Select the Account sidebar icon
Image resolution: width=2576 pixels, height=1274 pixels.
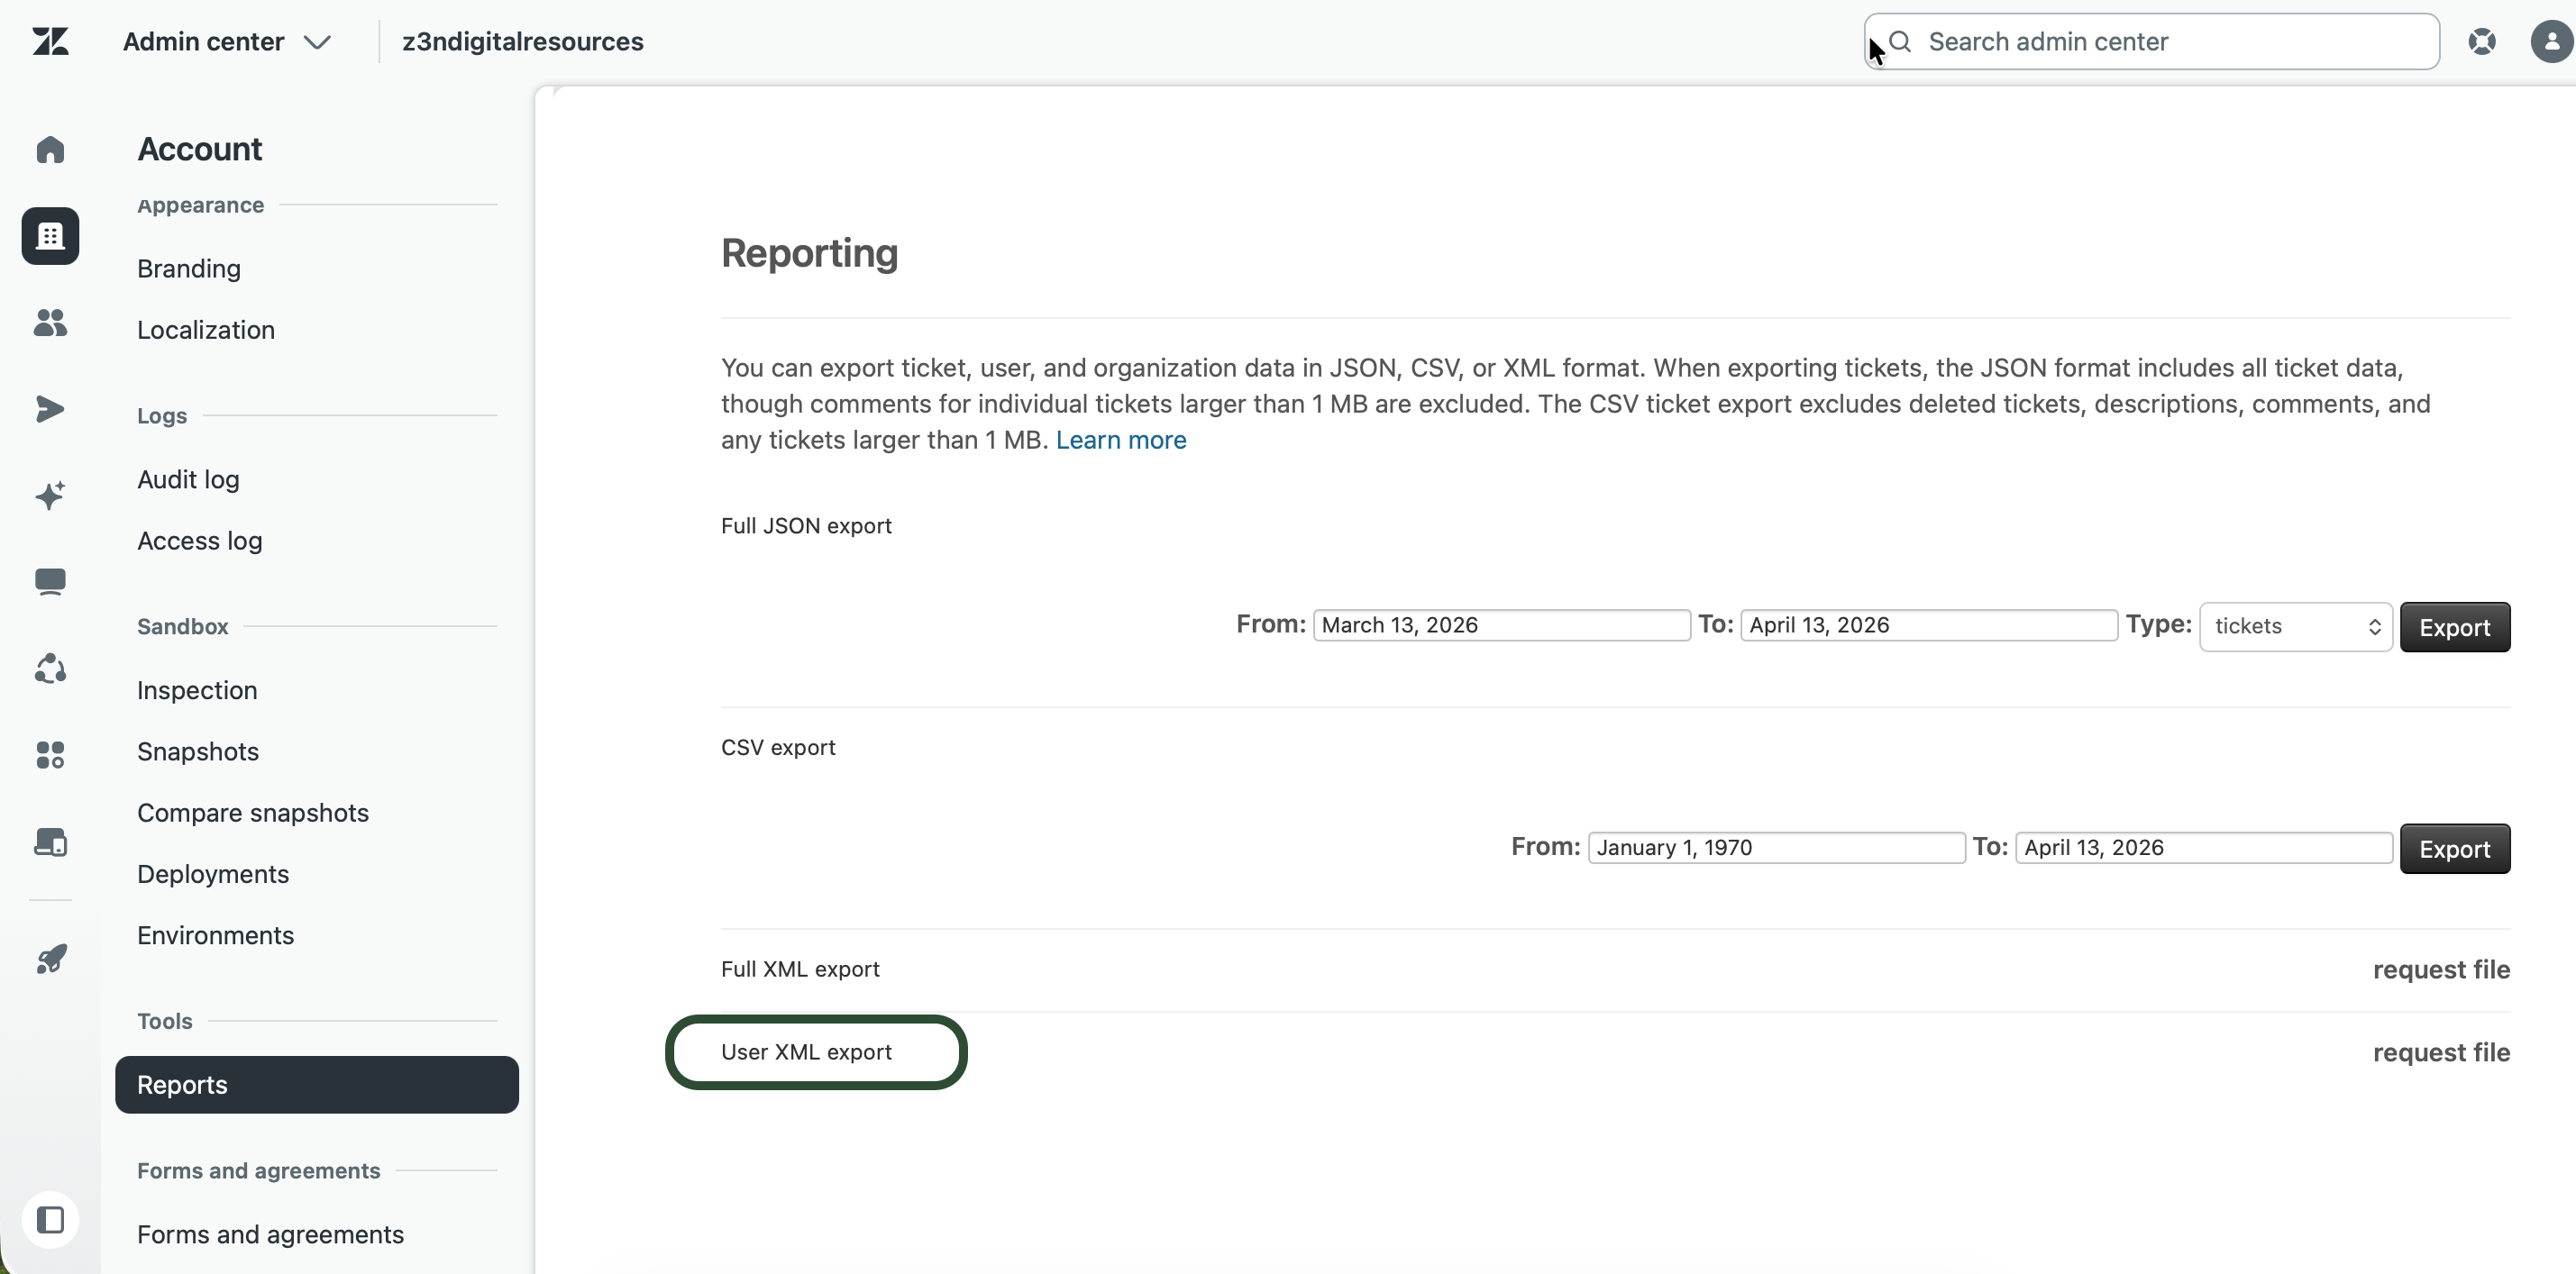tap(50, 236)
